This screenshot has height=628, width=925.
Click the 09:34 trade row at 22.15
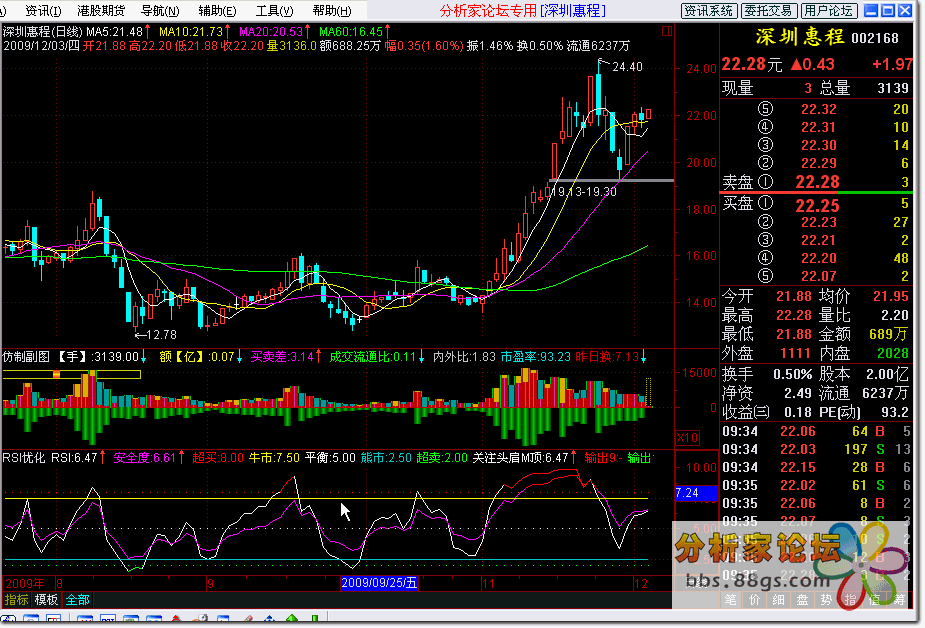(x=816, y=467)
